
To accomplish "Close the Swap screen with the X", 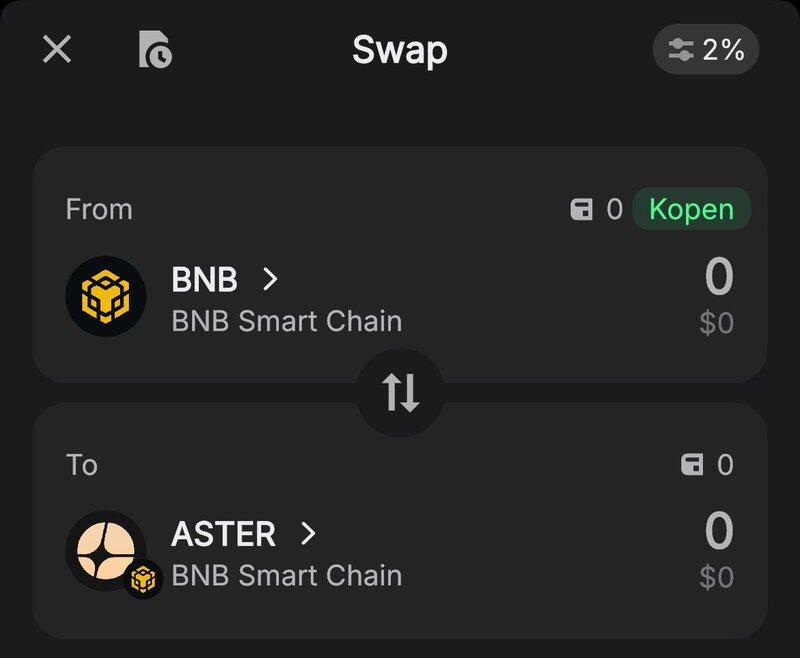I will point(57,49).
